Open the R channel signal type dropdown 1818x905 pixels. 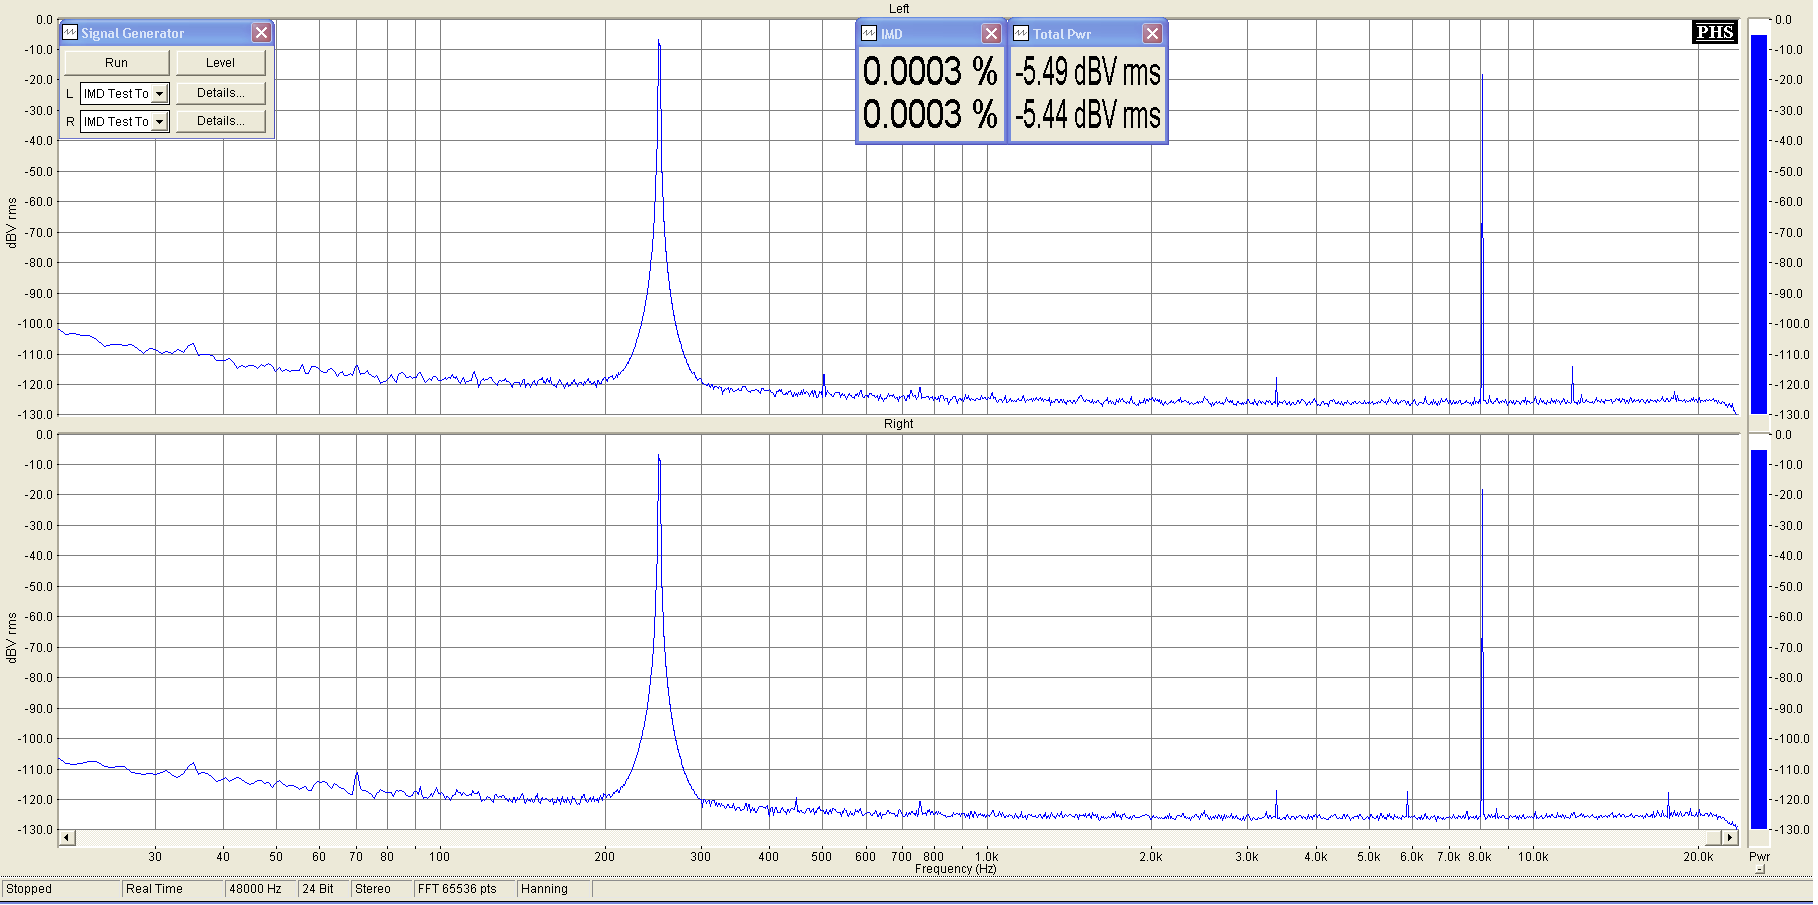tap(159, 122)
